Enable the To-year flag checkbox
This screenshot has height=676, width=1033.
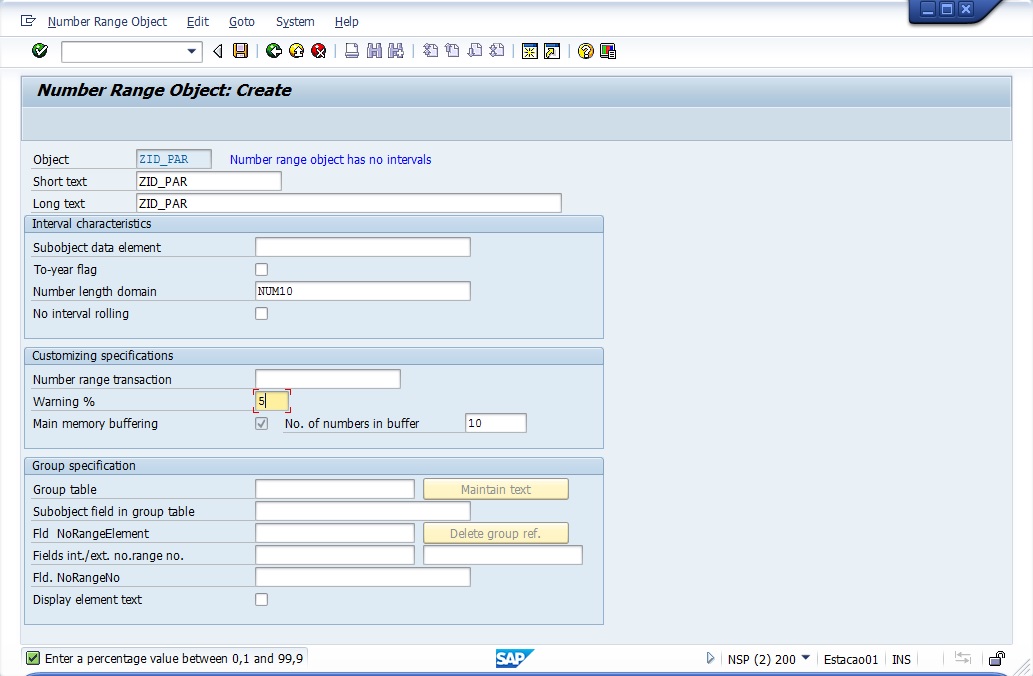tap(262, 270)
